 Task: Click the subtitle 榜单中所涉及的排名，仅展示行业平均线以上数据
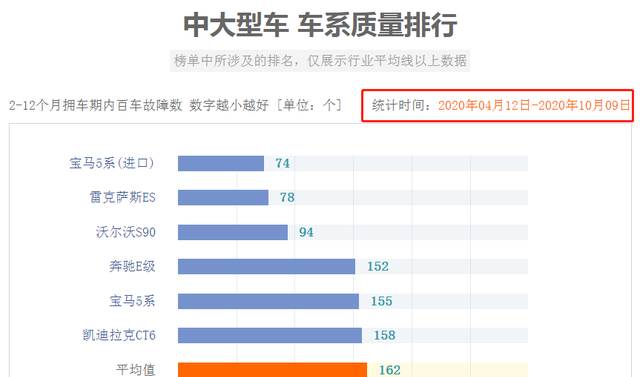point(320,61)
